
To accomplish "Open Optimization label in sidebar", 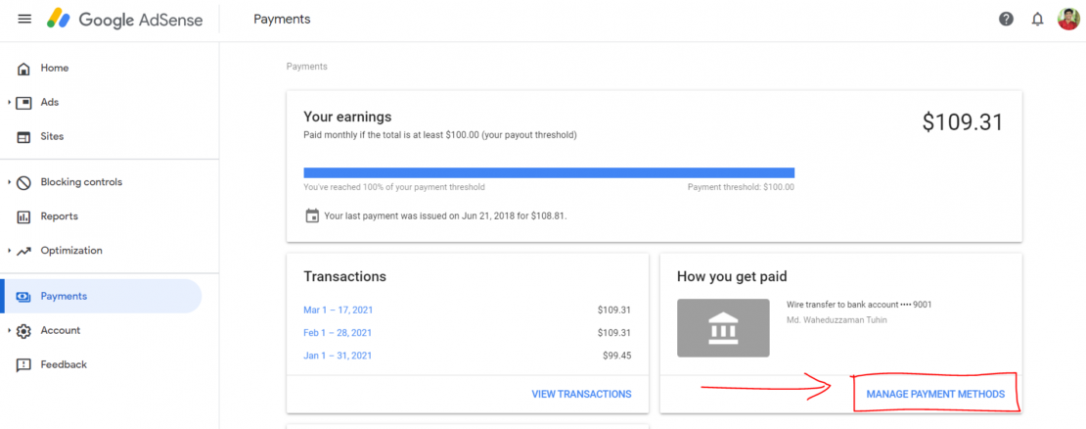I will pos(71,250).
